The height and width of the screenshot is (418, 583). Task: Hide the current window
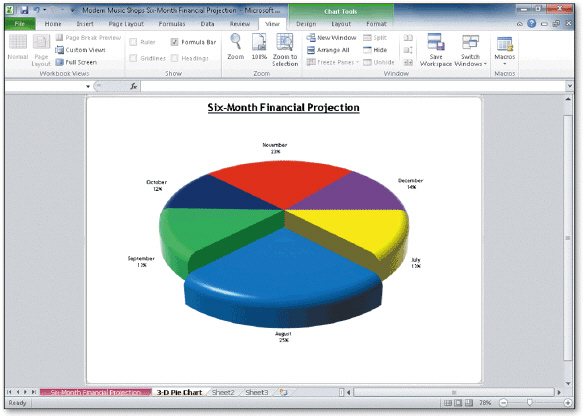[x=375, y=50]
